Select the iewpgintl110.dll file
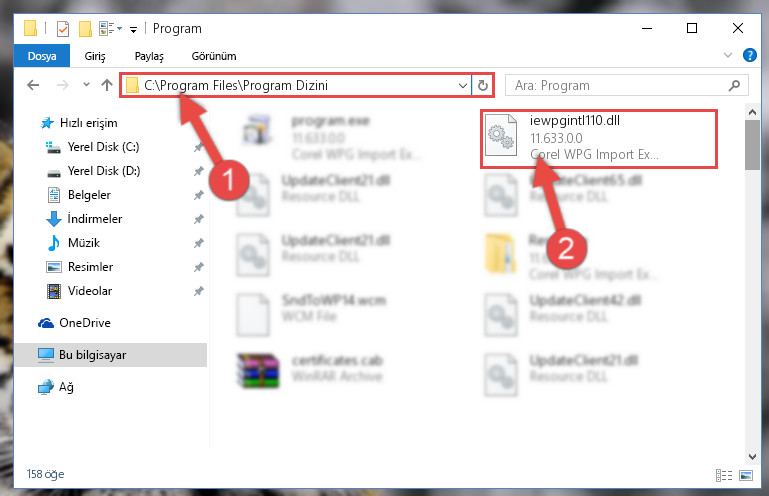The image size is (769, 496). 598,138
